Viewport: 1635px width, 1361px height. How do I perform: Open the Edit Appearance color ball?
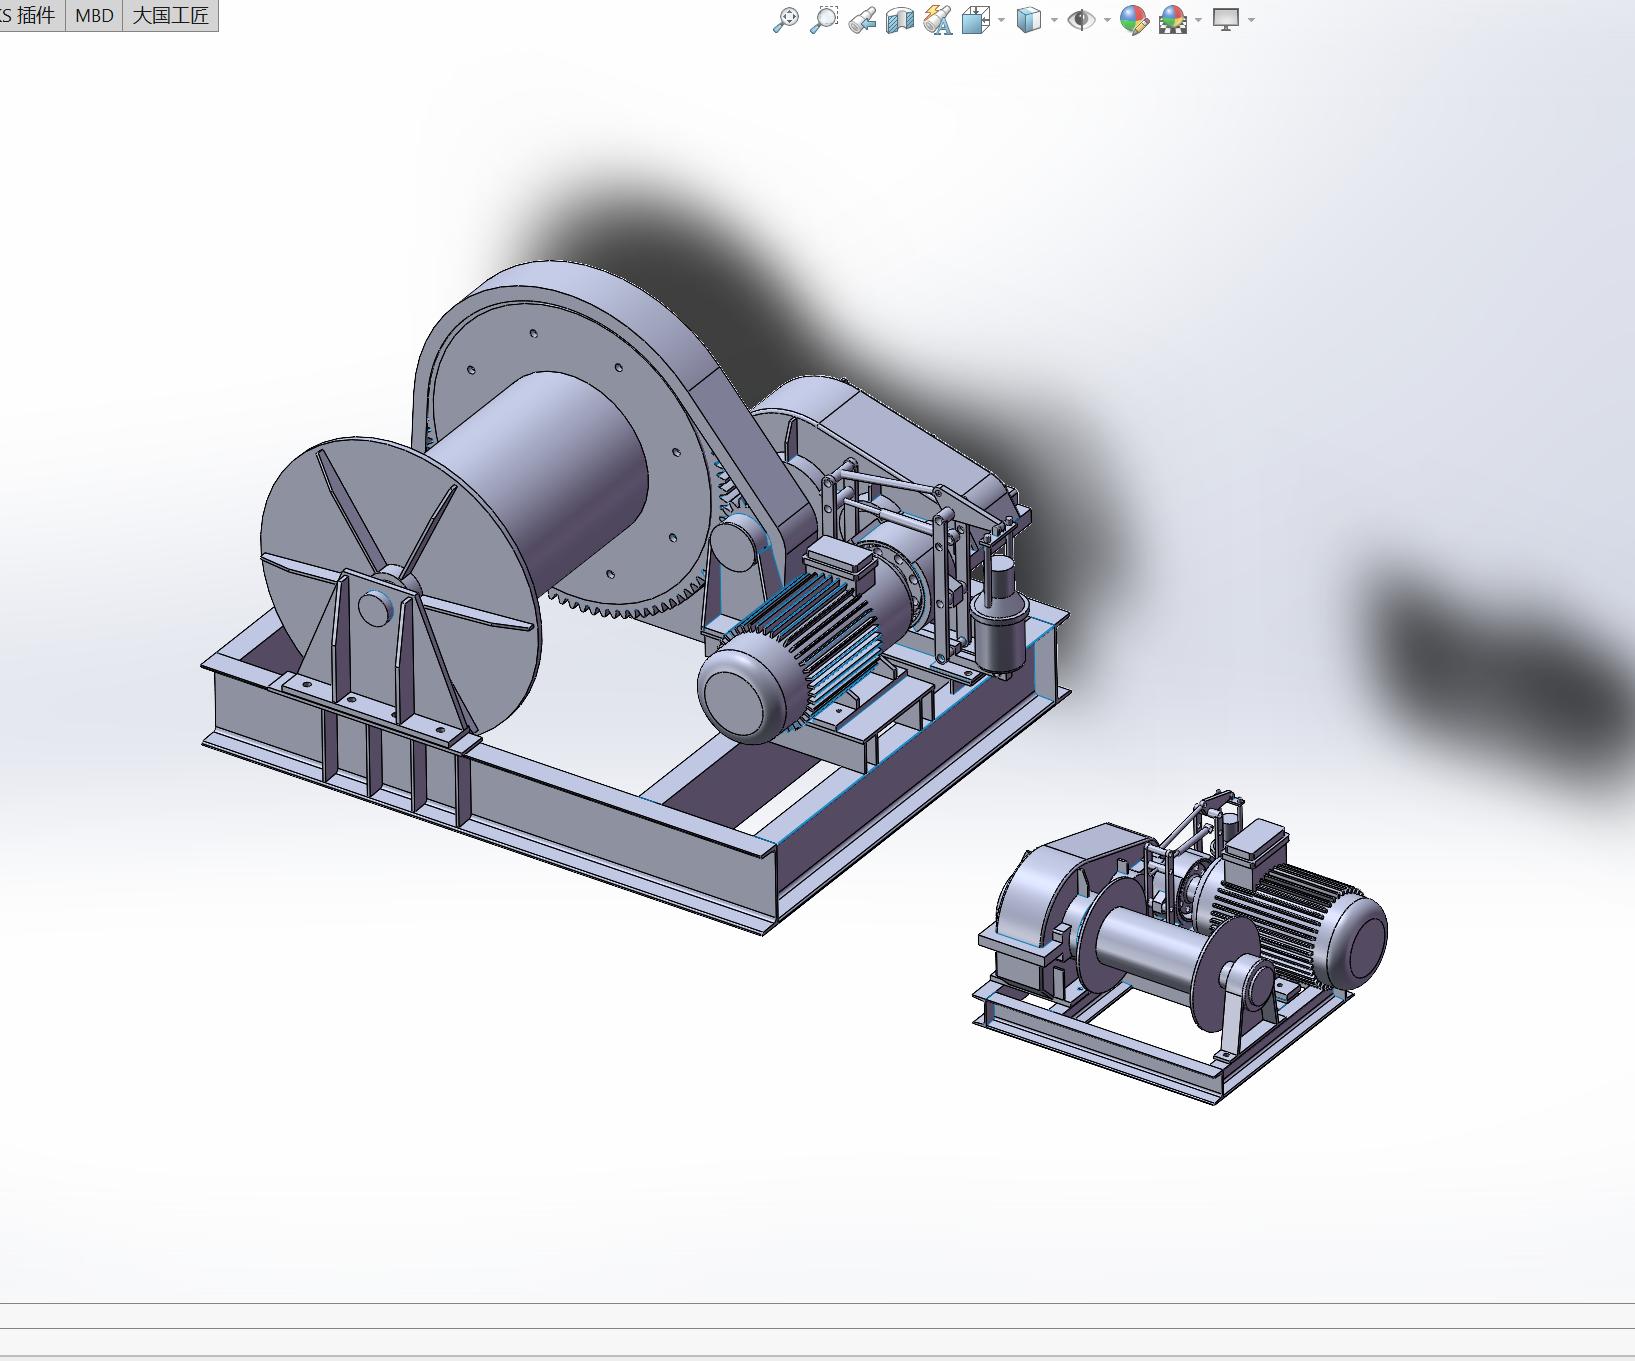click(1134, 20)
